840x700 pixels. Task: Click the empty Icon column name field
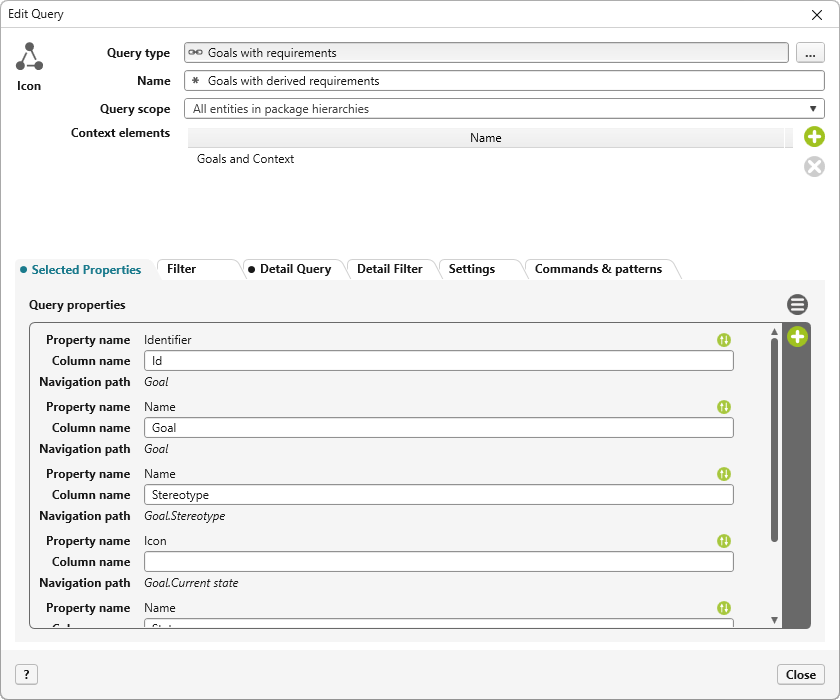pyautogui.click(x=439, y=562)
